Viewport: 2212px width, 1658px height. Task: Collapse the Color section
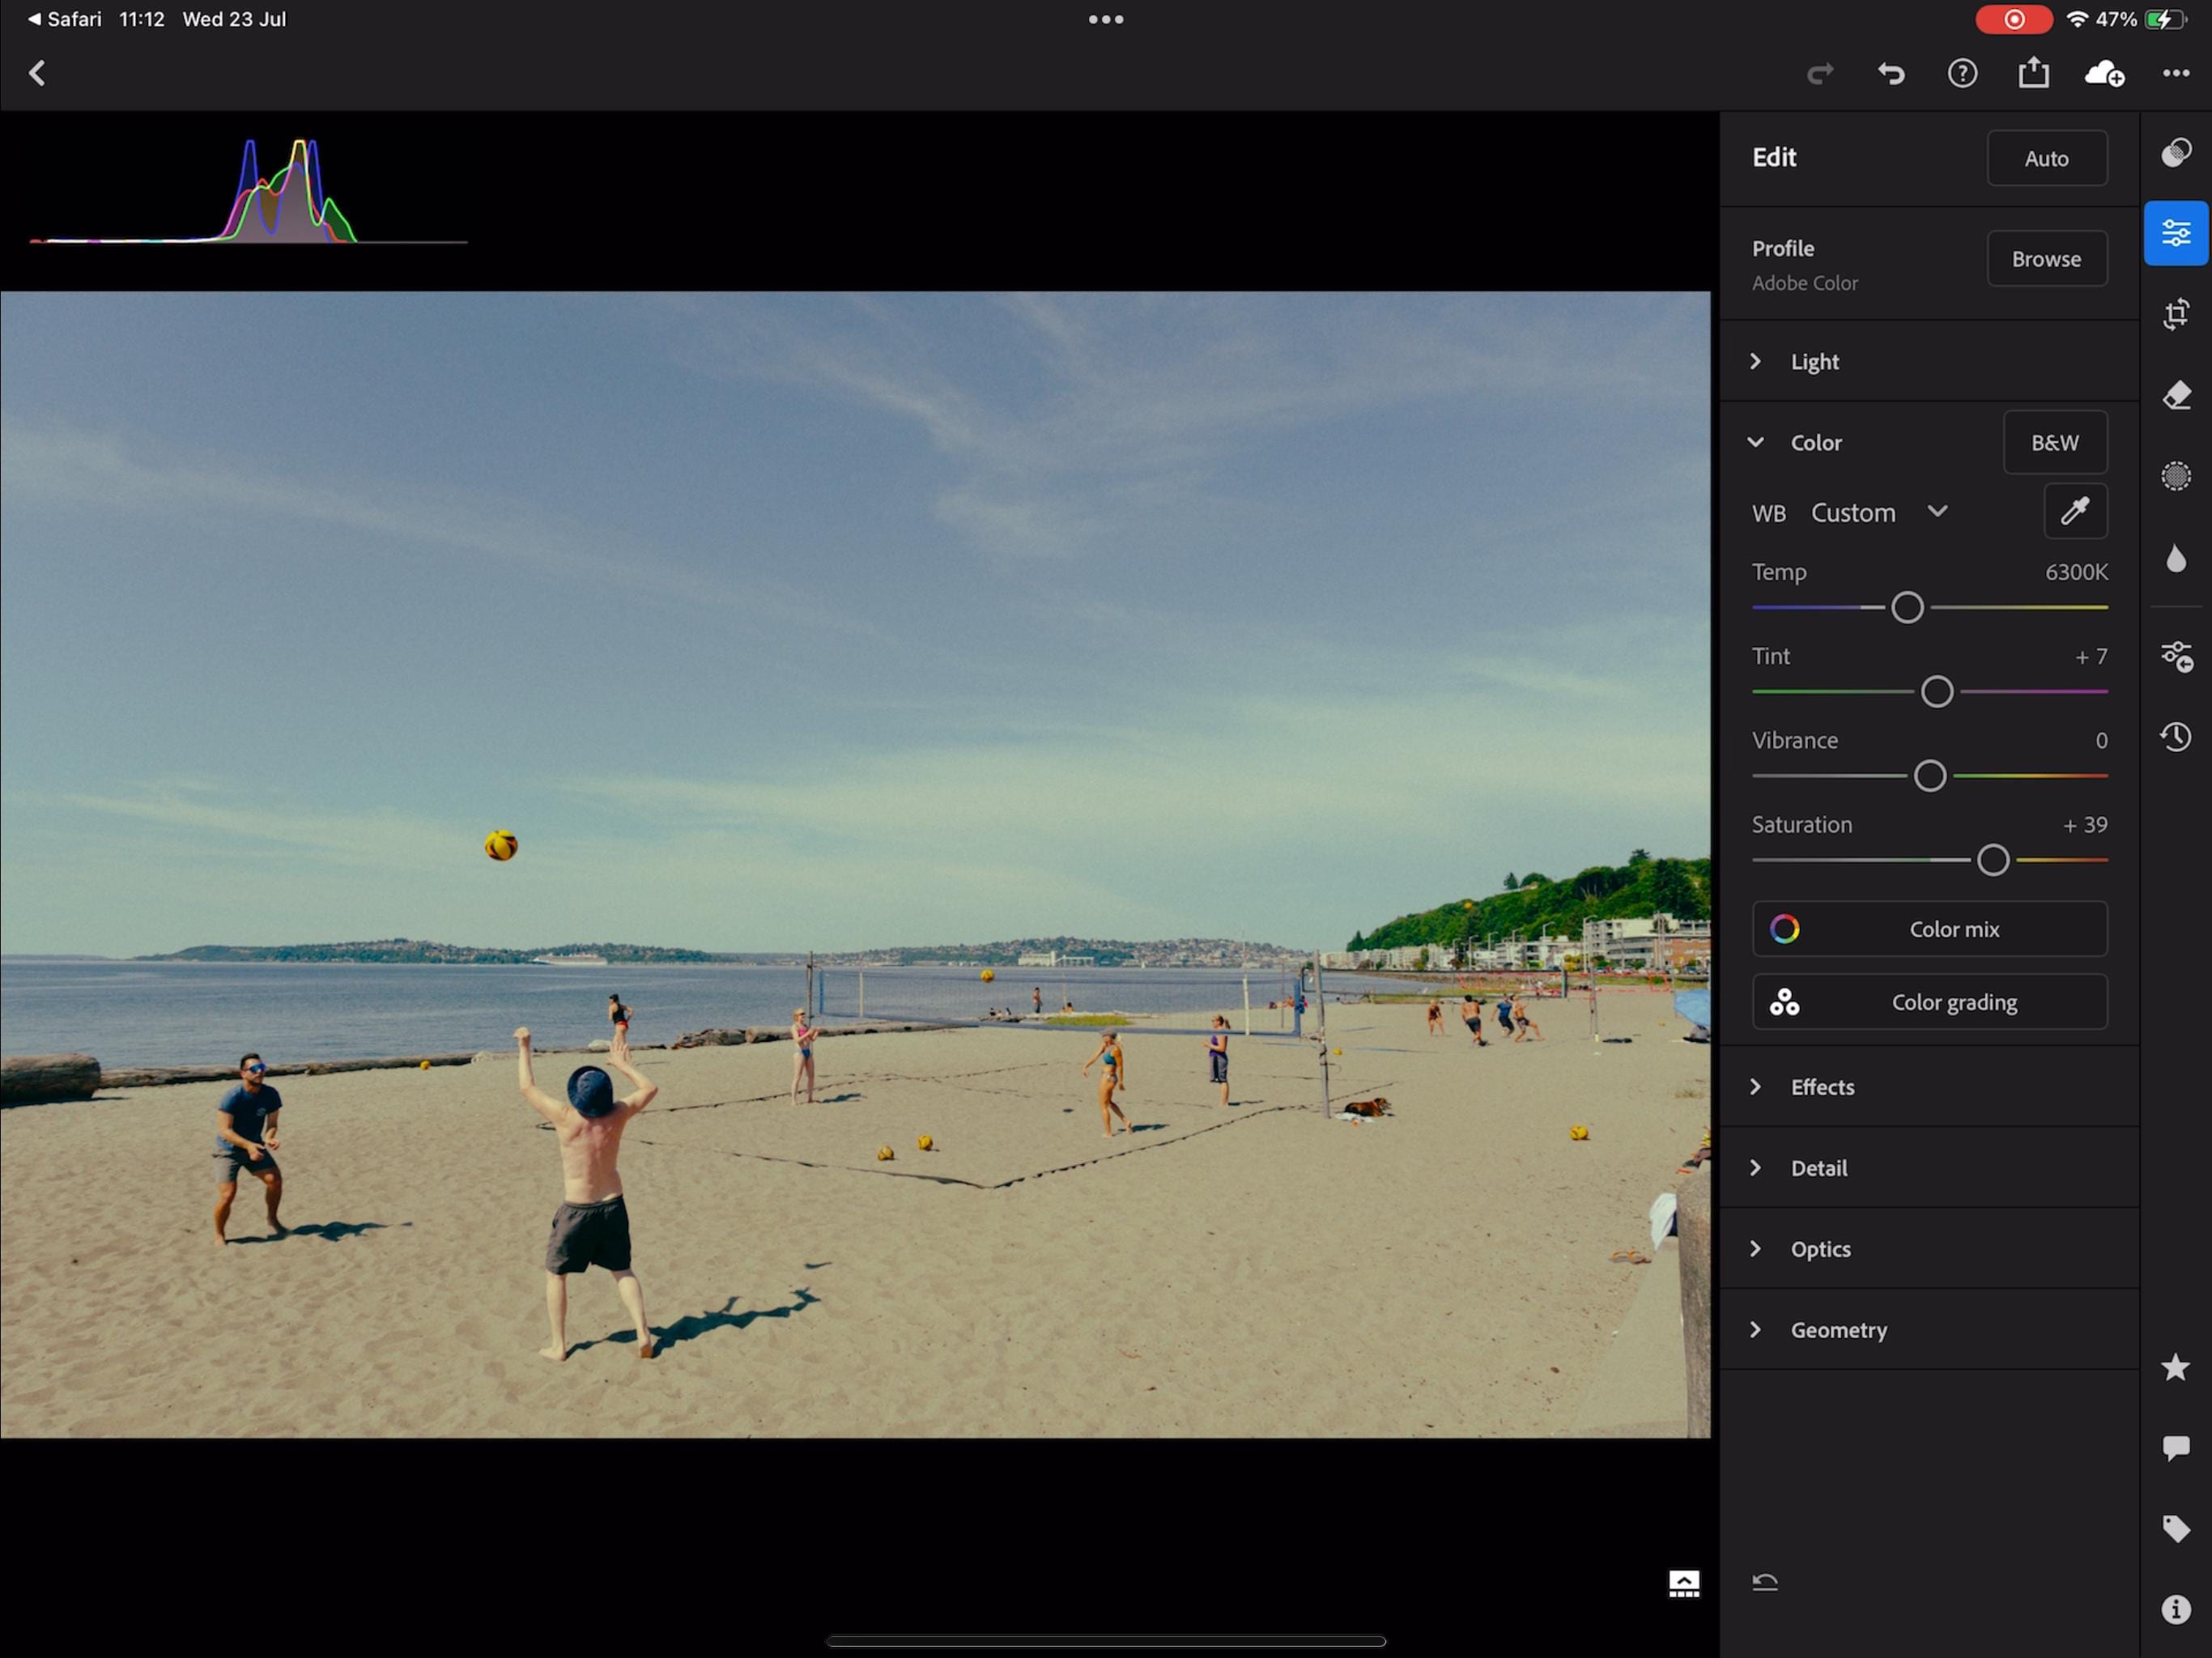coord(1756,442)
